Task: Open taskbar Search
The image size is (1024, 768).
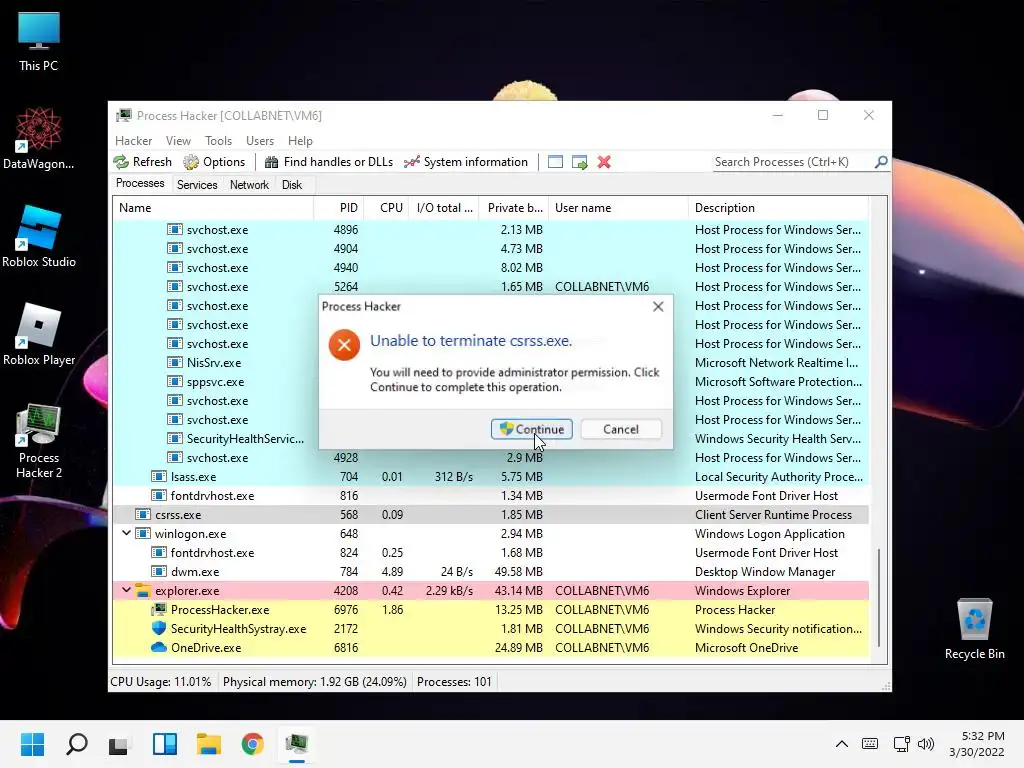Action: [x=76, y=744]
